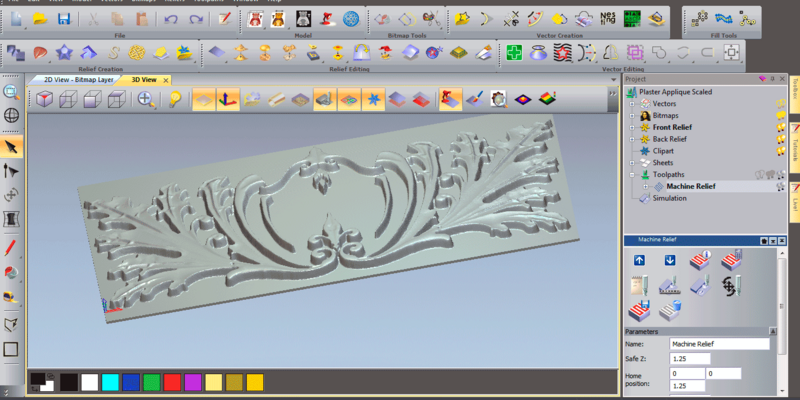Click the Undo arrow icon

(x=170, y=19)
